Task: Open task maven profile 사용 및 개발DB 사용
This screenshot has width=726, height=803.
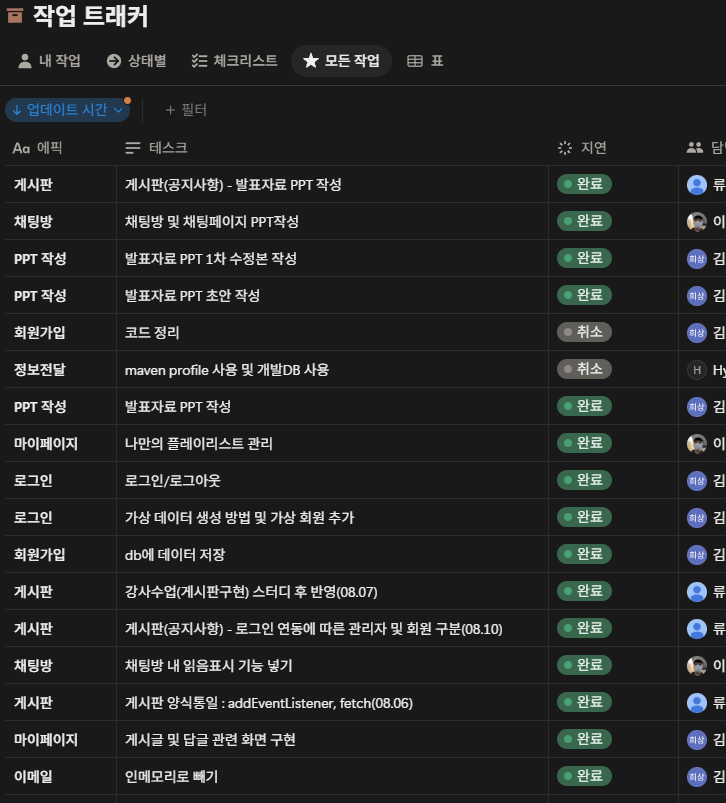Action: tap(227, 370)
